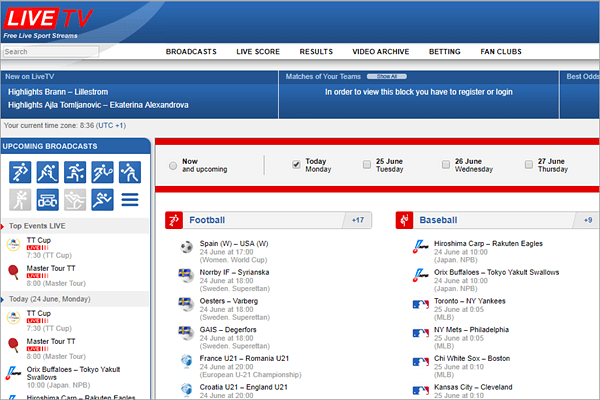Uncheck the Today Monday checkbox

(296, 164)
